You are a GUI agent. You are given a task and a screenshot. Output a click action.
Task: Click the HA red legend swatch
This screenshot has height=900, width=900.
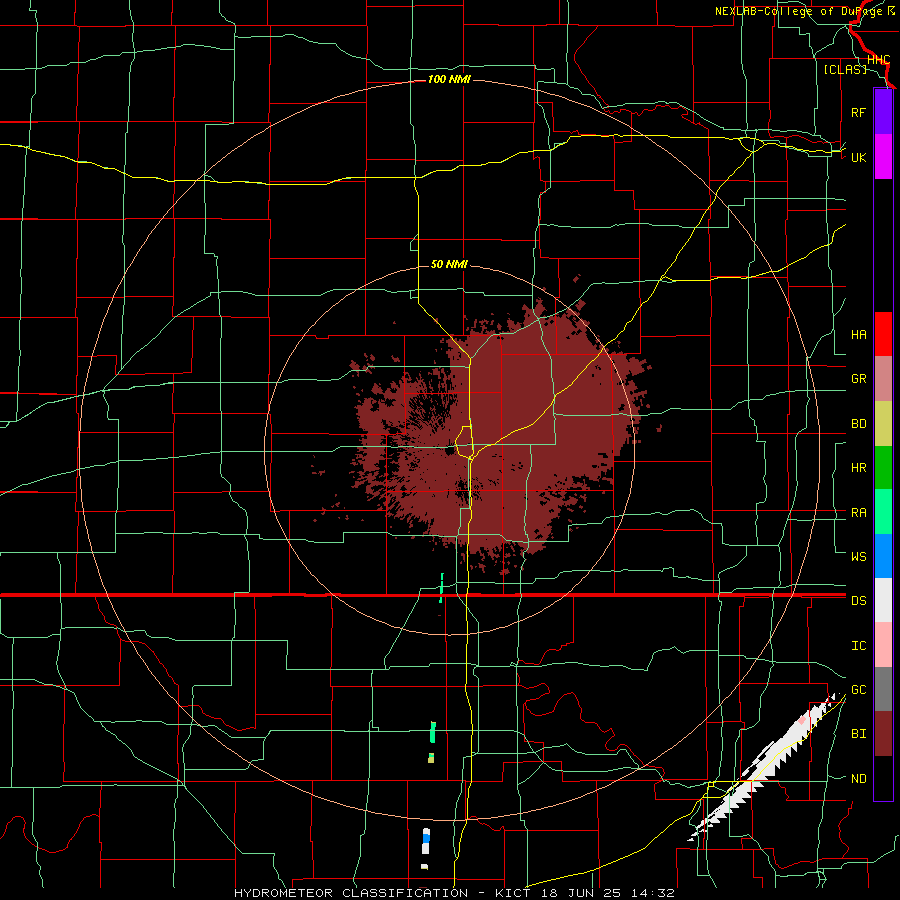coord(883,334)
